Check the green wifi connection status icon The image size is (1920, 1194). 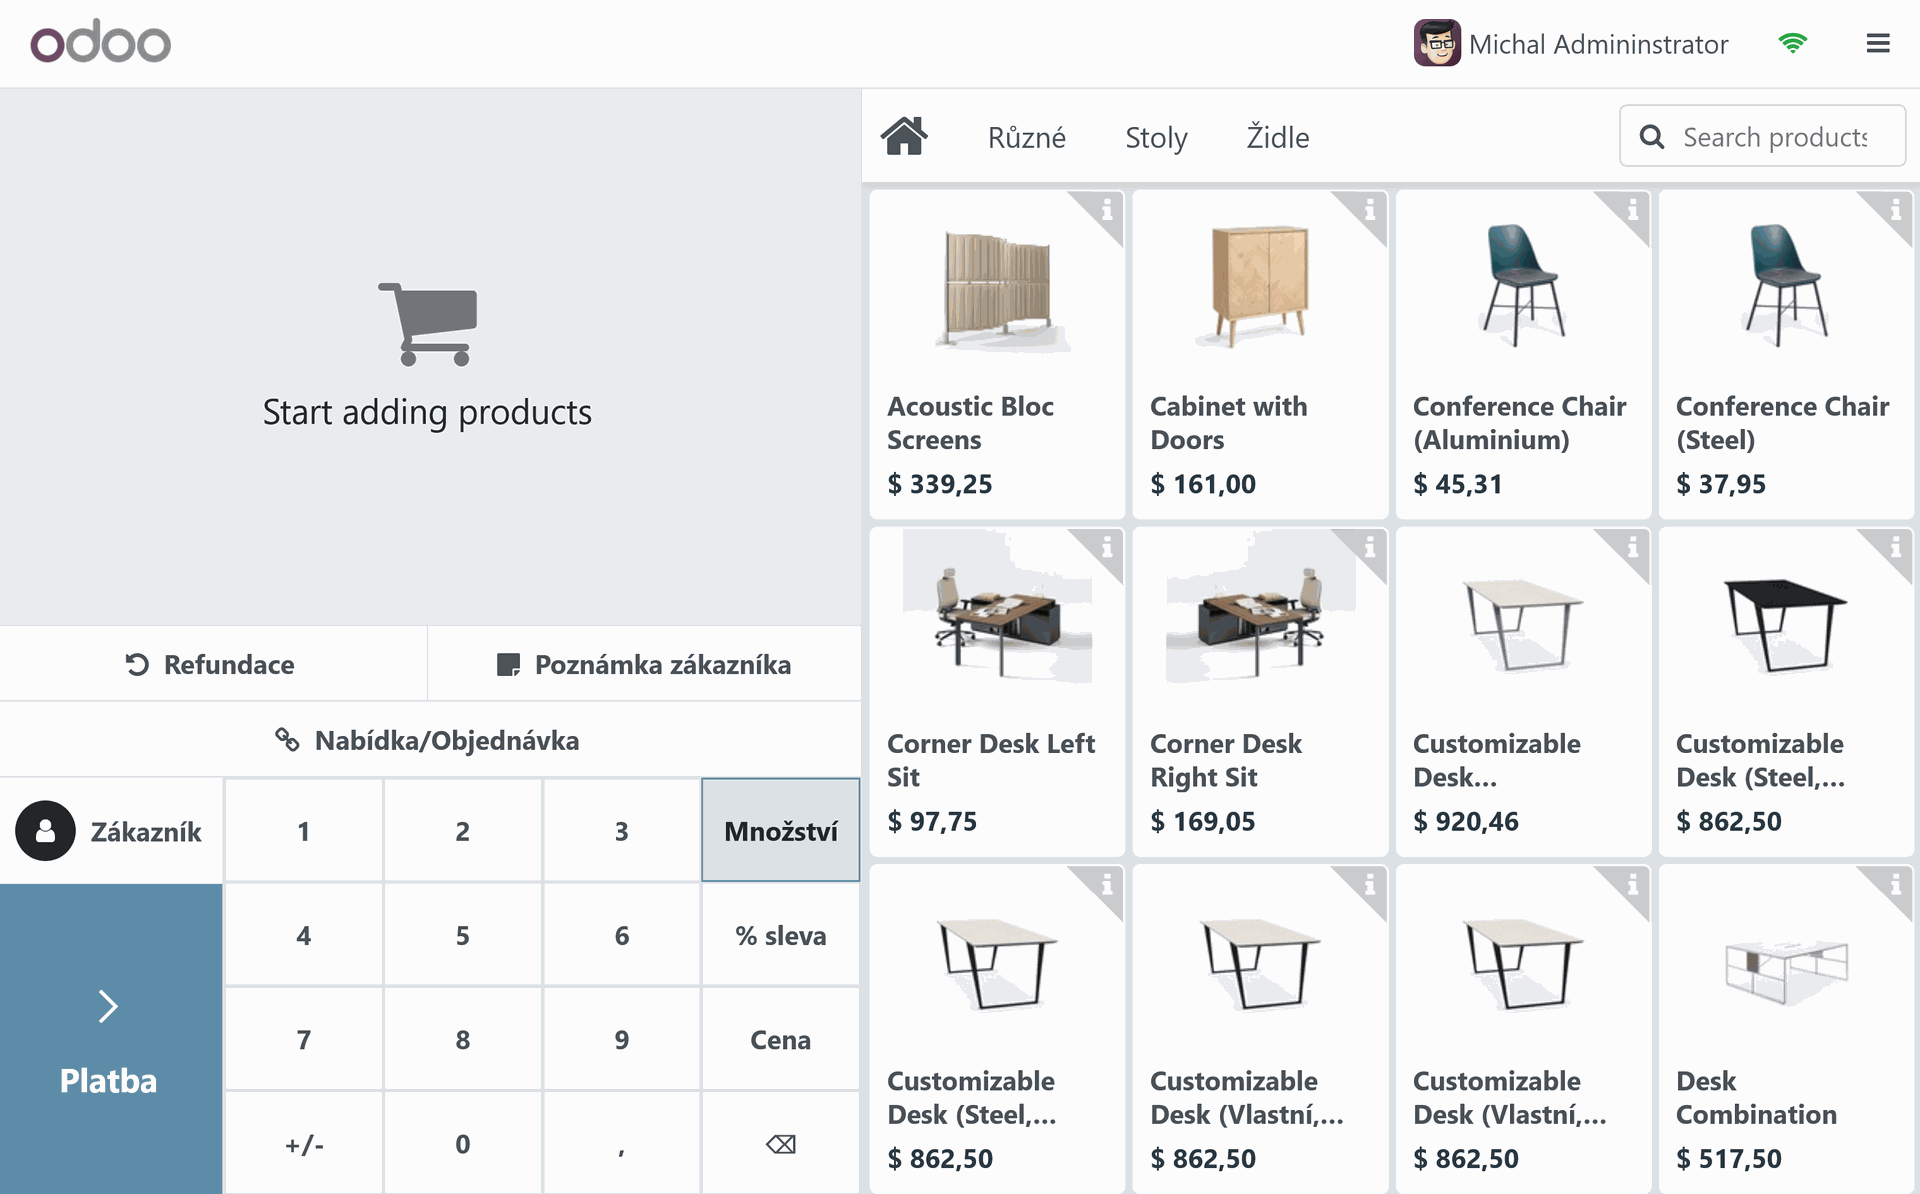(1792, 44)
